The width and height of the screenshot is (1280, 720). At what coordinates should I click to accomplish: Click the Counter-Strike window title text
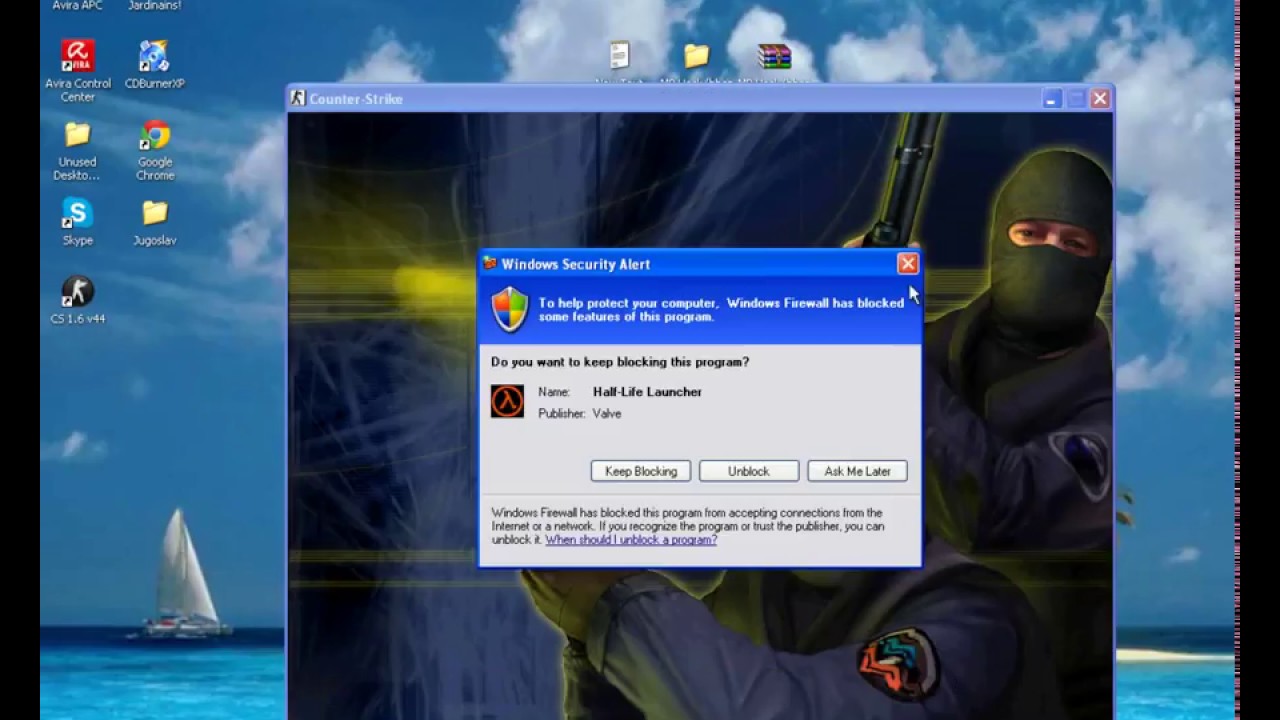pyautogui.click(x=356, y=98)
